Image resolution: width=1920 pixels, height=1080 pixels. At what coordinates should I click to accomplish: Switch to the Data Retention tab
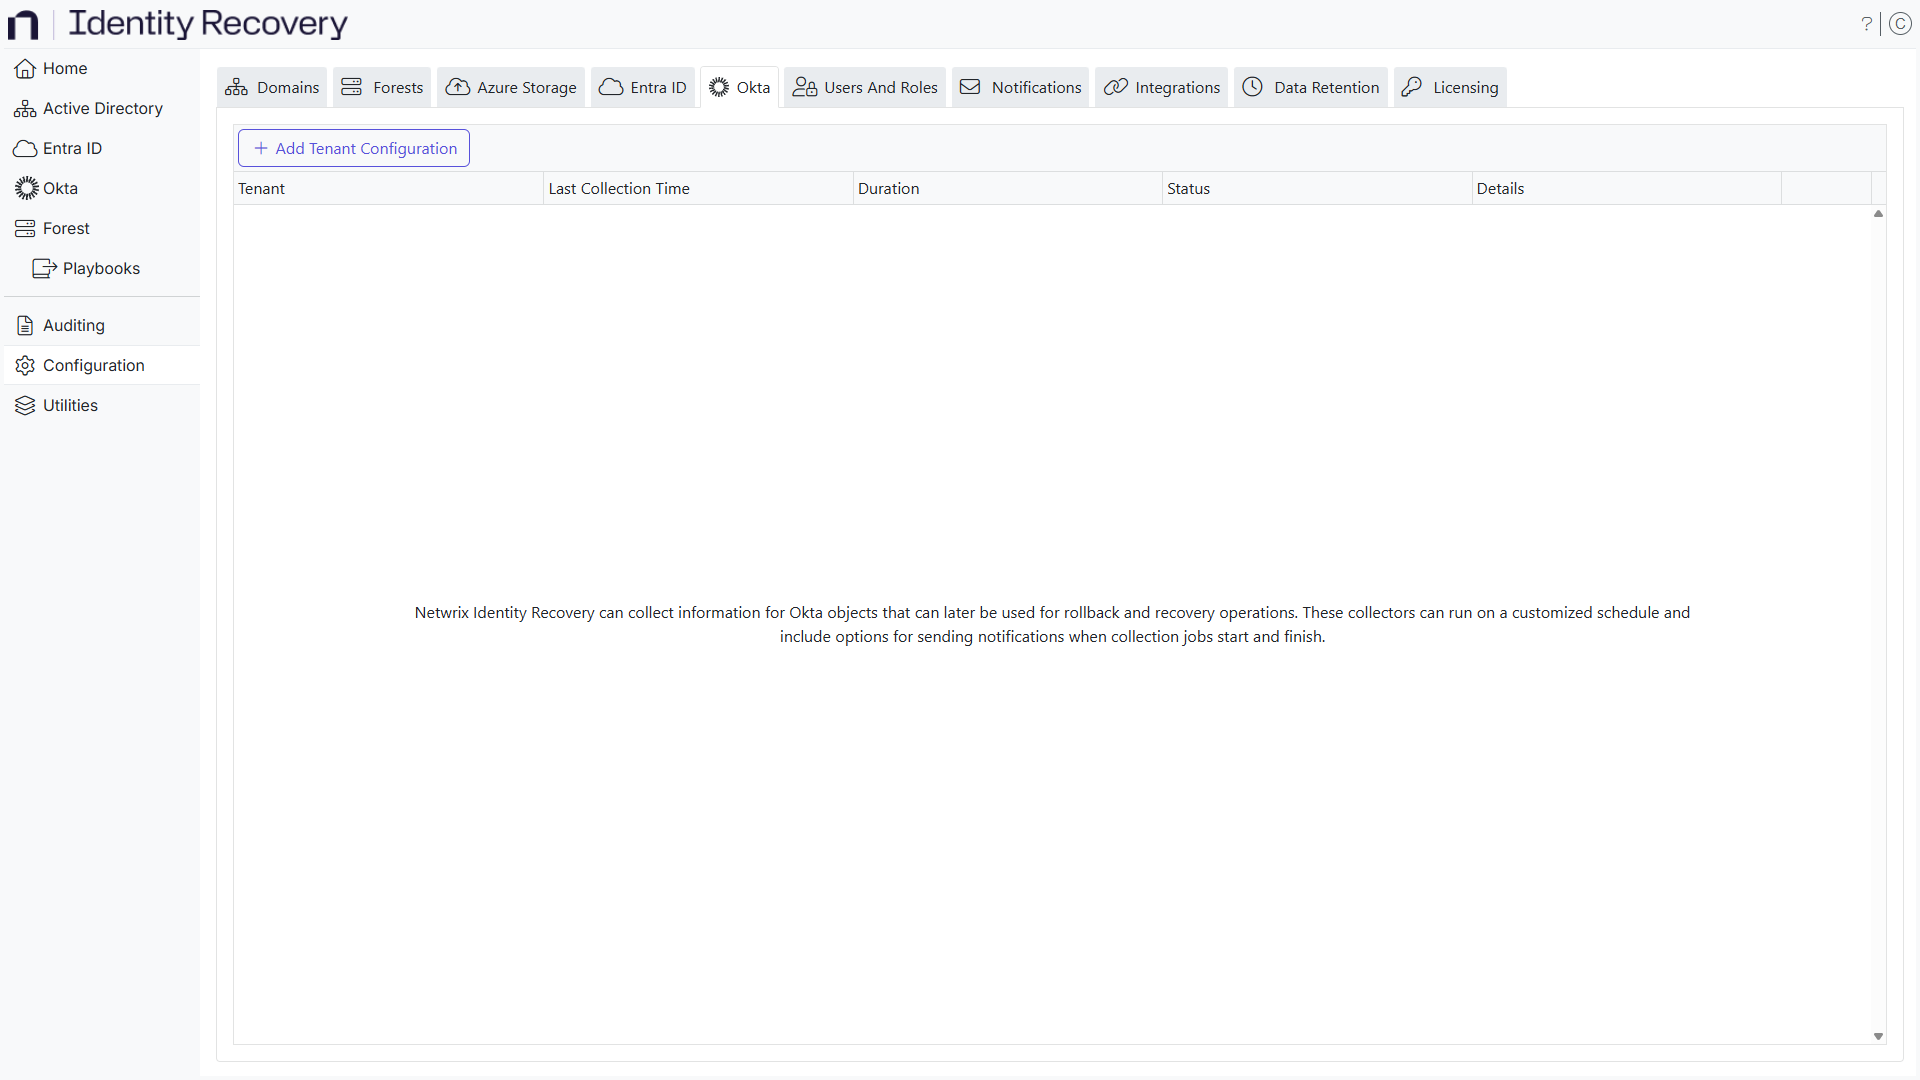1310,87
